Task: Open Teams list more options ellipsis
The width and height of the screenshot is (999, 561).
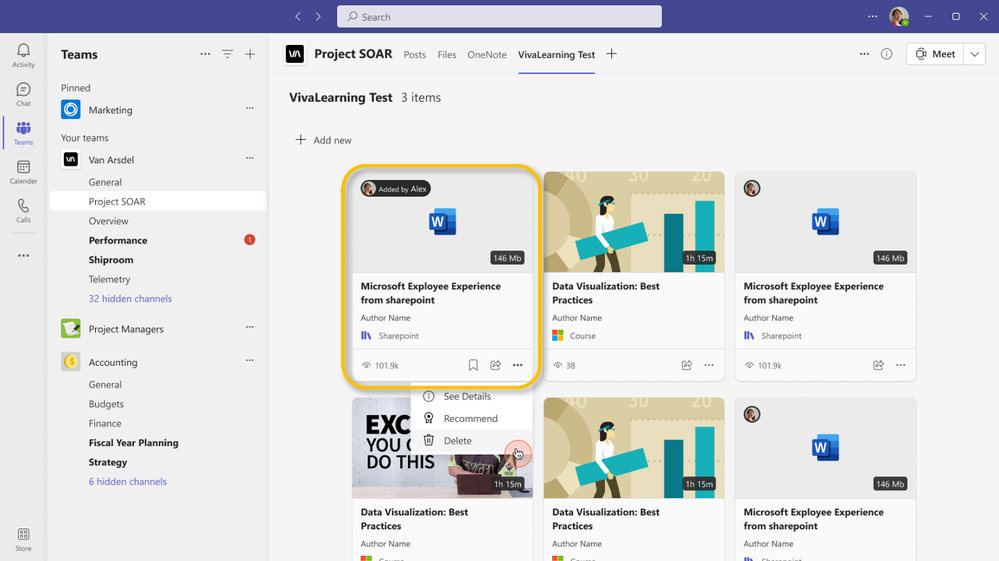Action: (x=205, y=54)
